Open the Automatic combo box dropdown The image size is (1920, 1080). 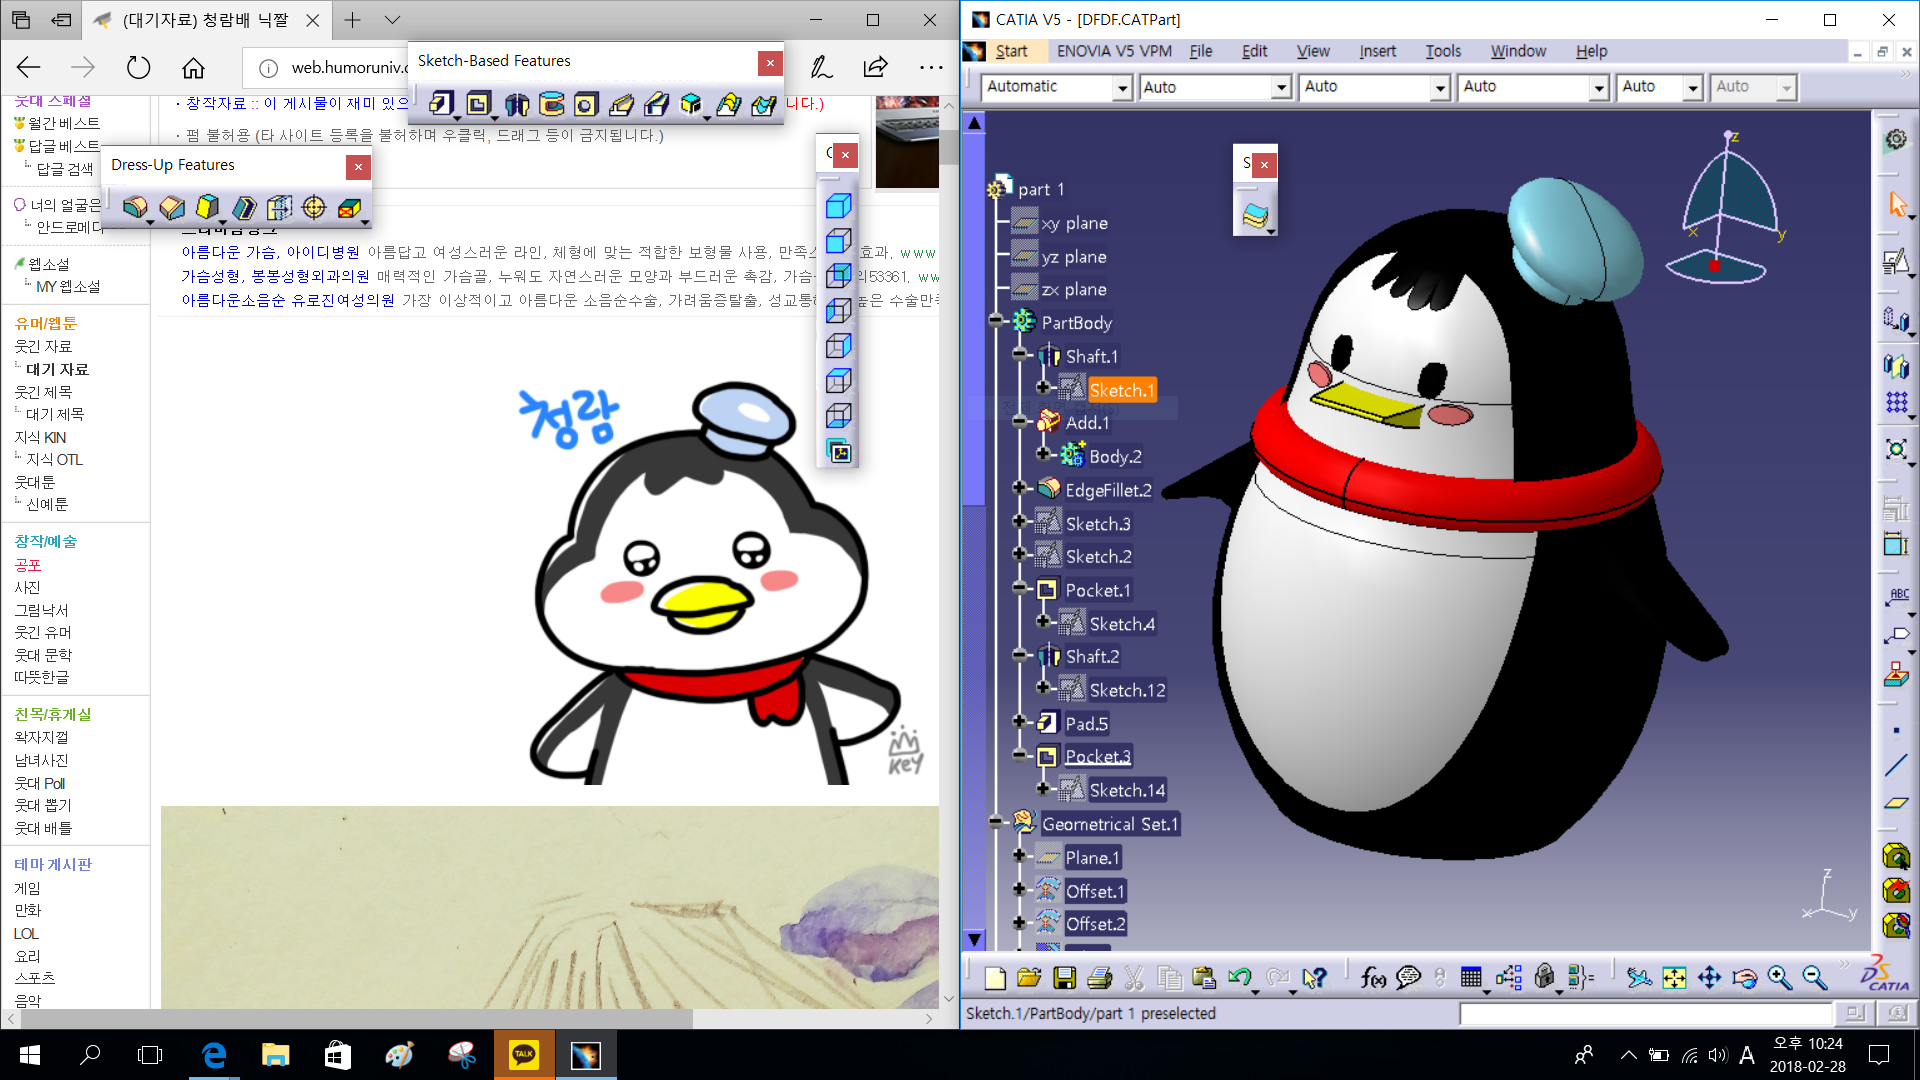click(1122, 88)
